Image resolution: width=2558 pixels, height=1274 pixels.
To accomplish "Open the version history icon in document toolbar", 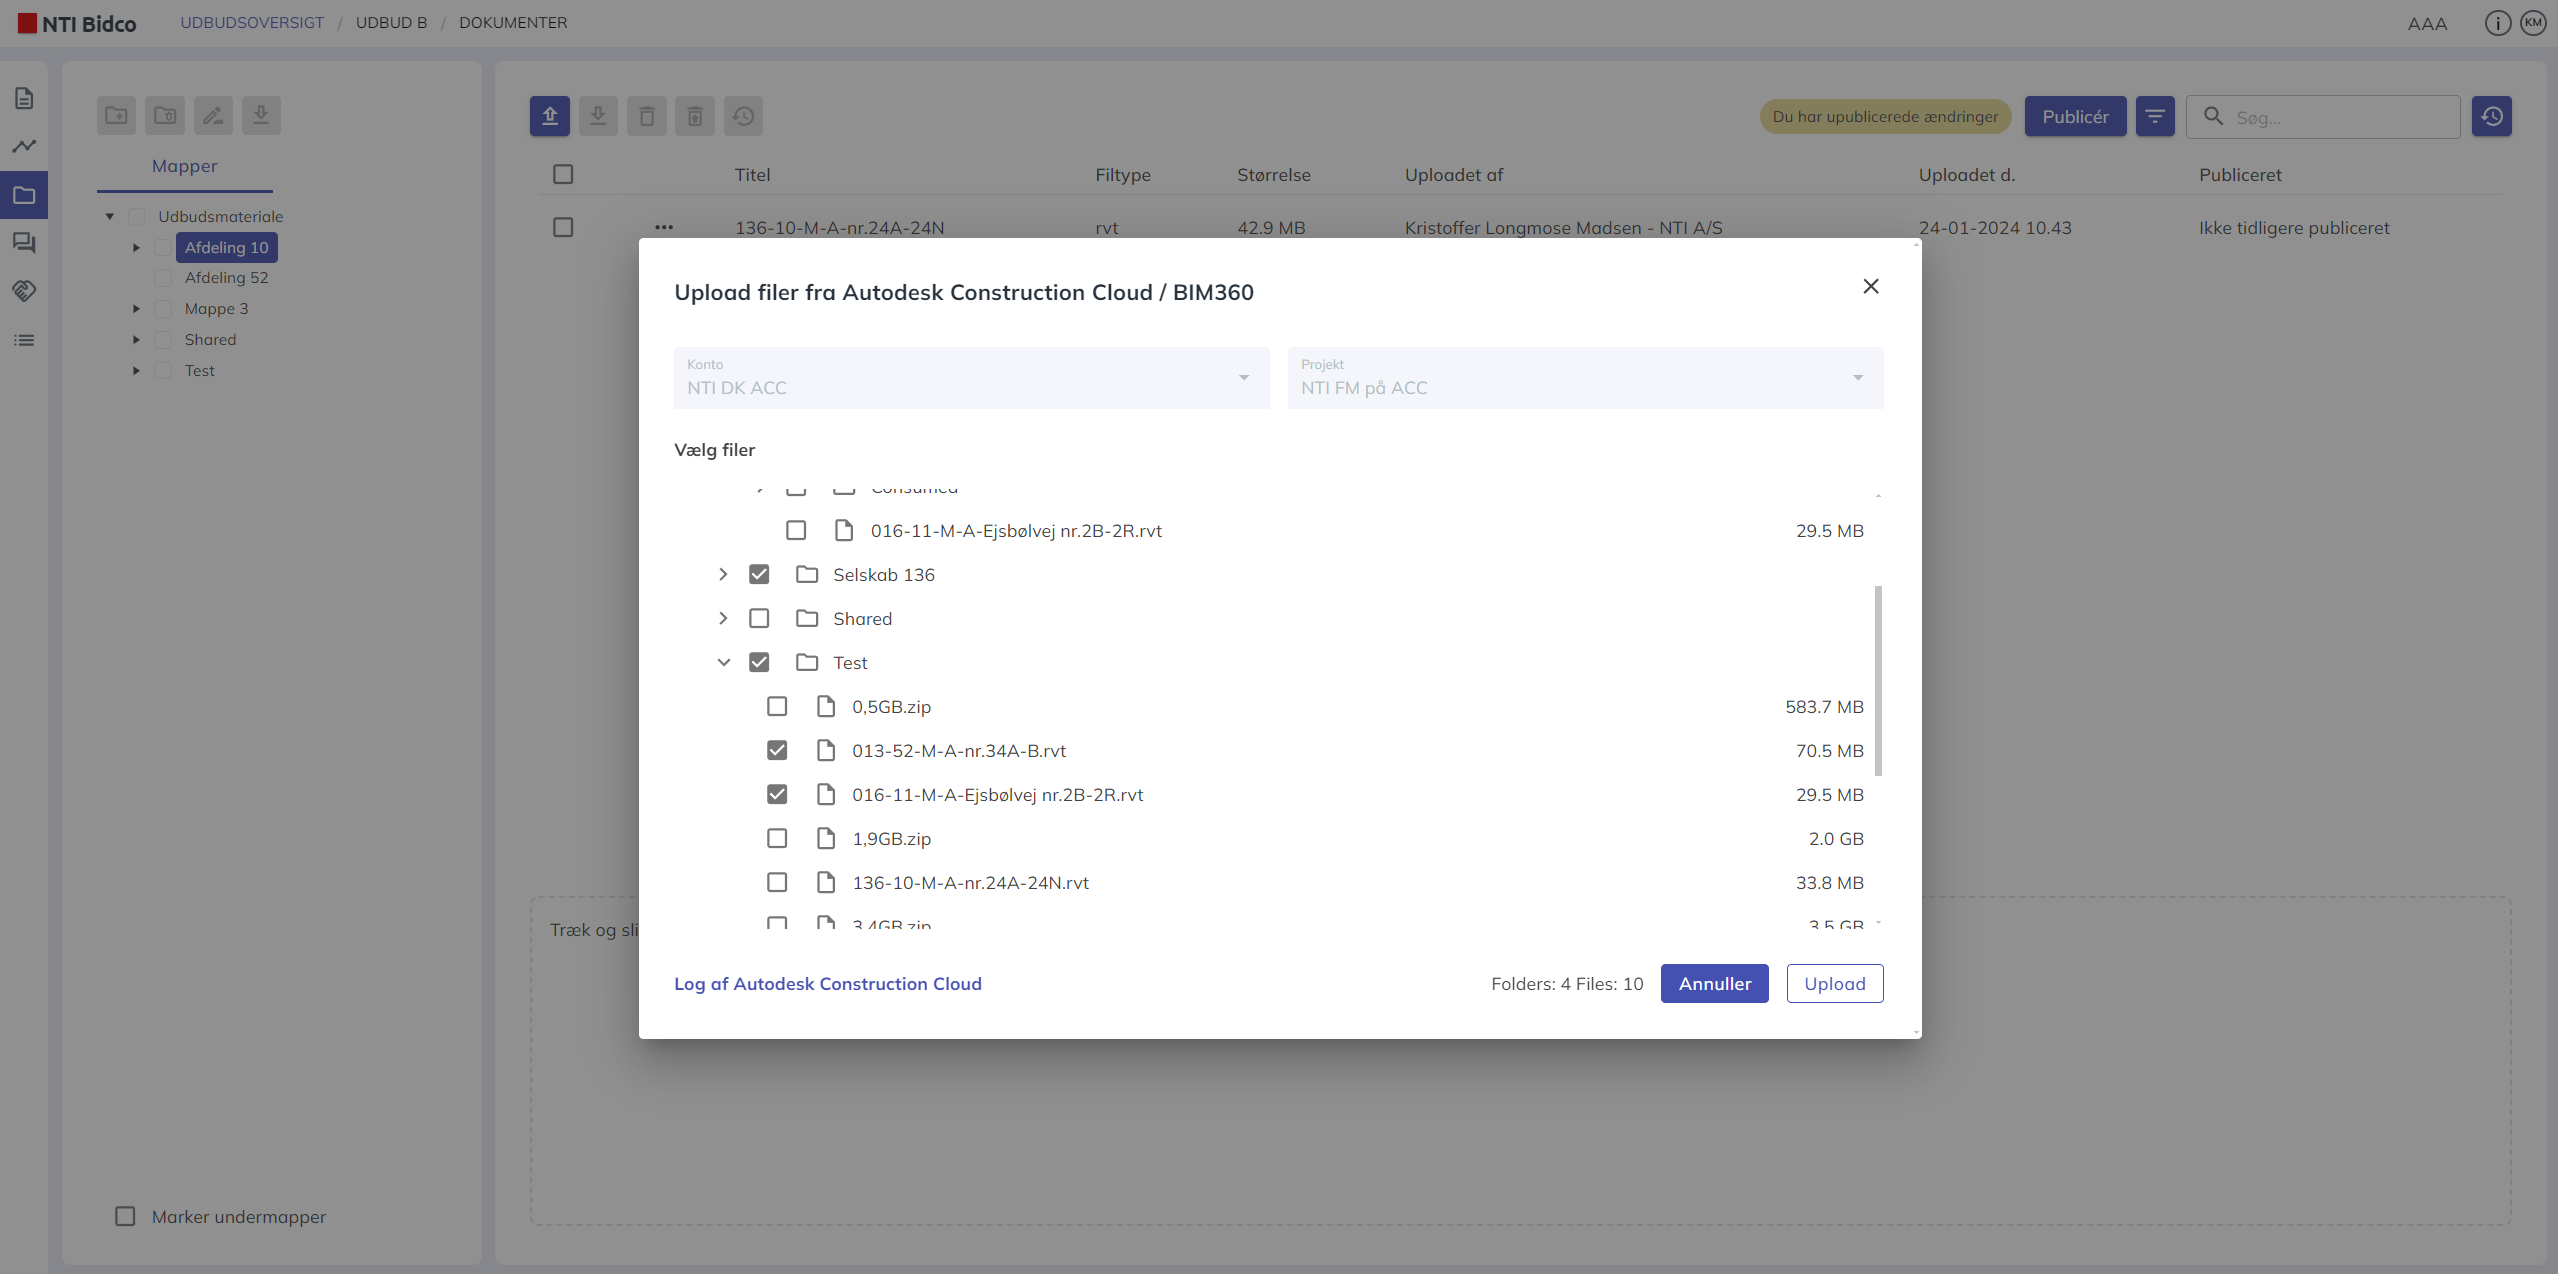I will point(743,116).
